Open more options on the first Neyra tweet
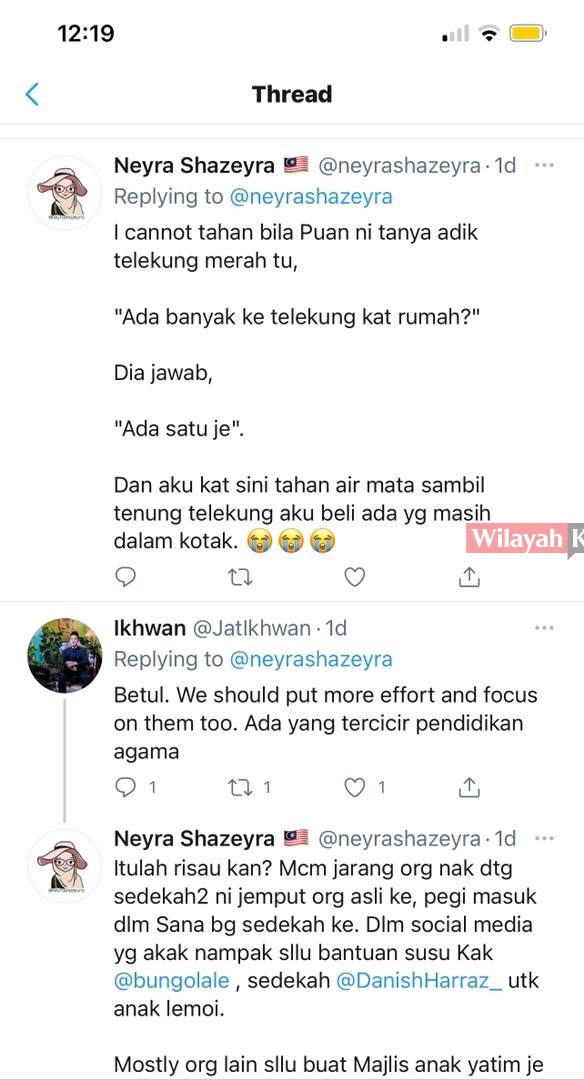 544,165
